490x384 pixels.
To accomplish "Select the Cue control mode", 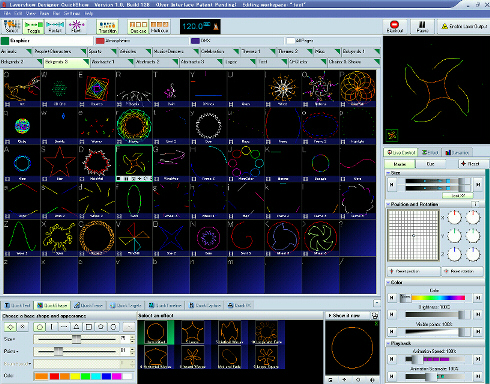I will pos(431,164).
